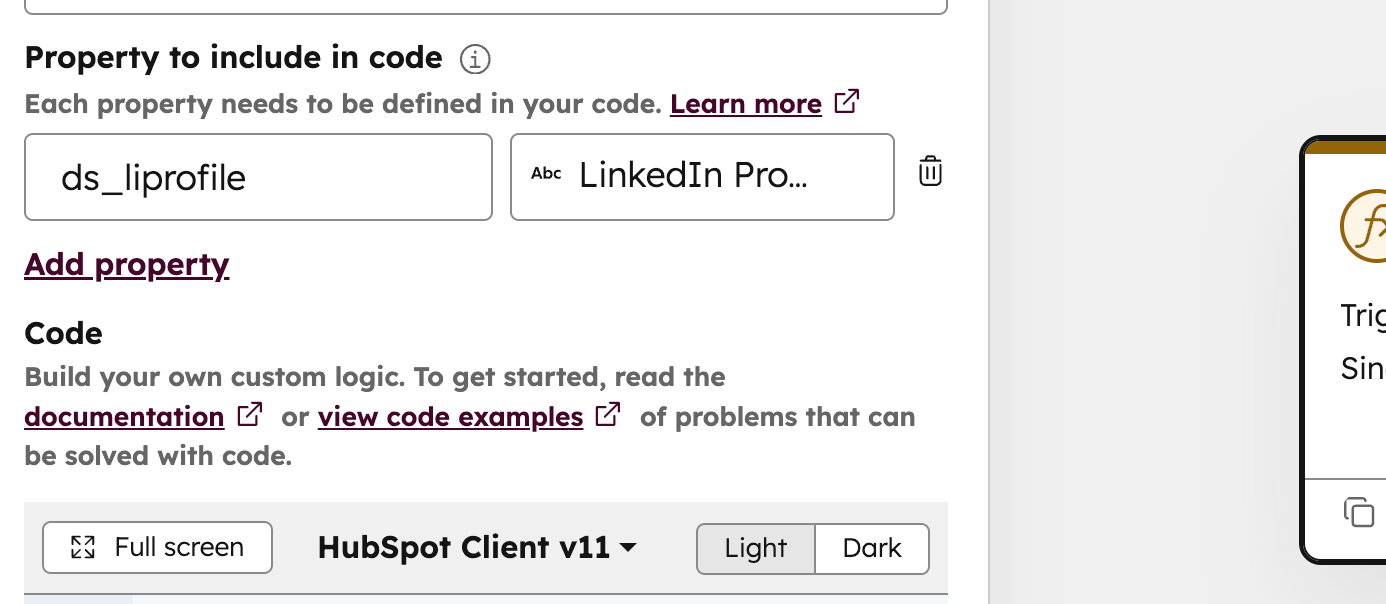
Task: Open the HubSpot Client v11 version dropdown
Action: [477, 547]
